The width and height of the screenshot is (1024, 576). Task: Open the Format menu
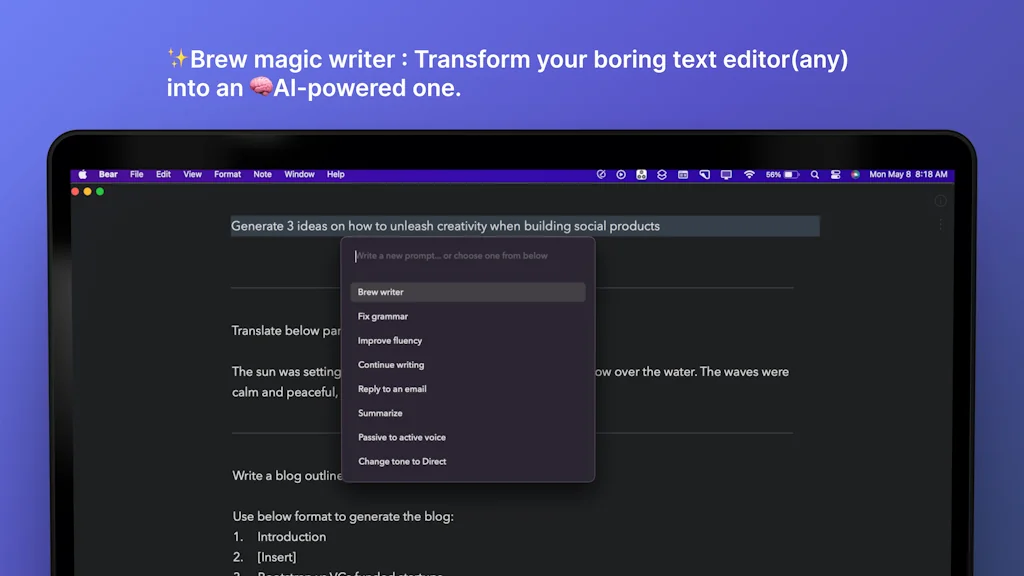pyautogui.click(x=227, y=174)
